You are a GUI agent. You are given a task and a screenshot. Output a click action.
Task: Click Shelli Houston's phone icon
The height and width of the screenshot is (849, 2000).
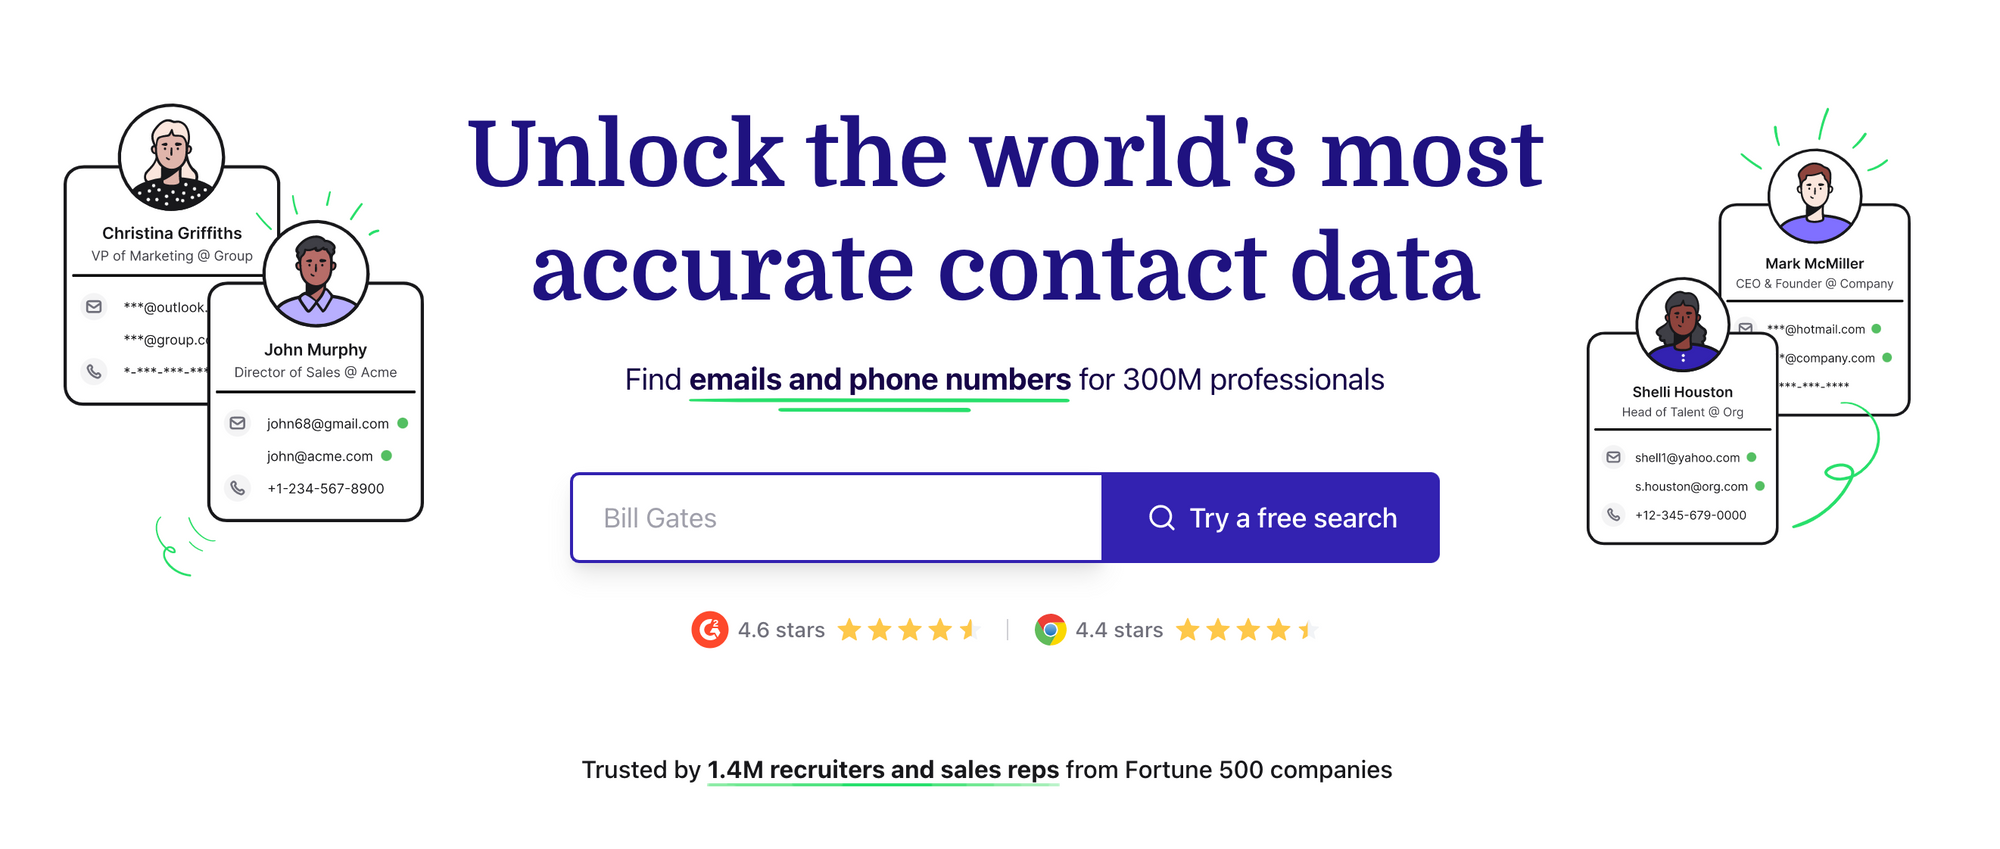(1613, 515)
